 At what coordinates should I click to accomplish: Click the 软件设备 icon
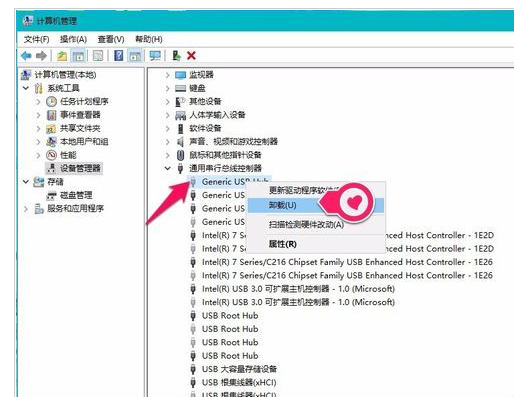coord(180,128)
